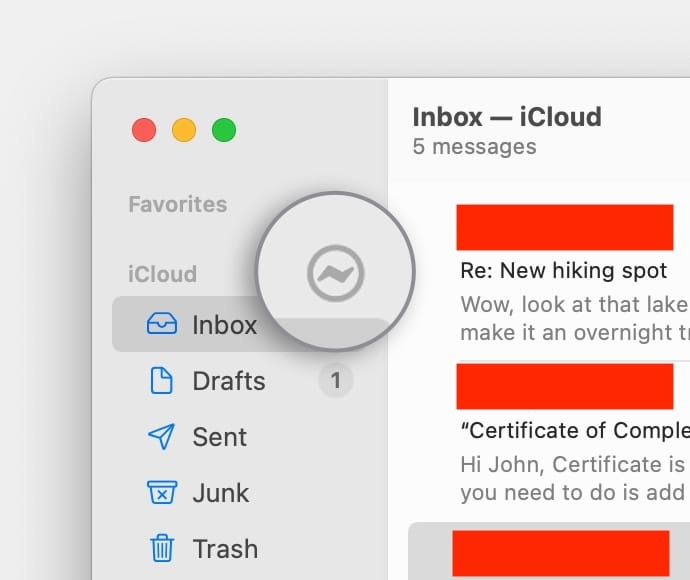The height and width of the screenshot is (580, 690).
Task: Click the Inbox tray icon in sidebar
Action: (161, 324)
